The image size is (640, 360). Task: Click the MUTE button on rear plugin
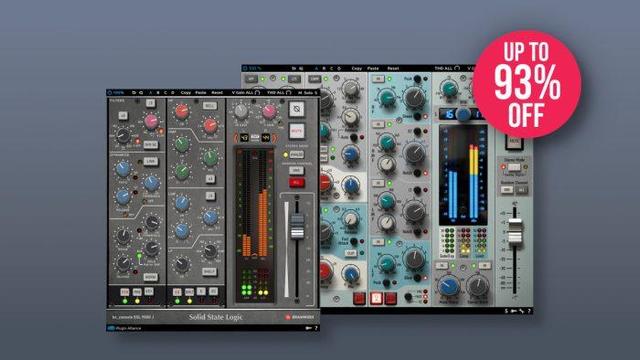click(513, 142)
